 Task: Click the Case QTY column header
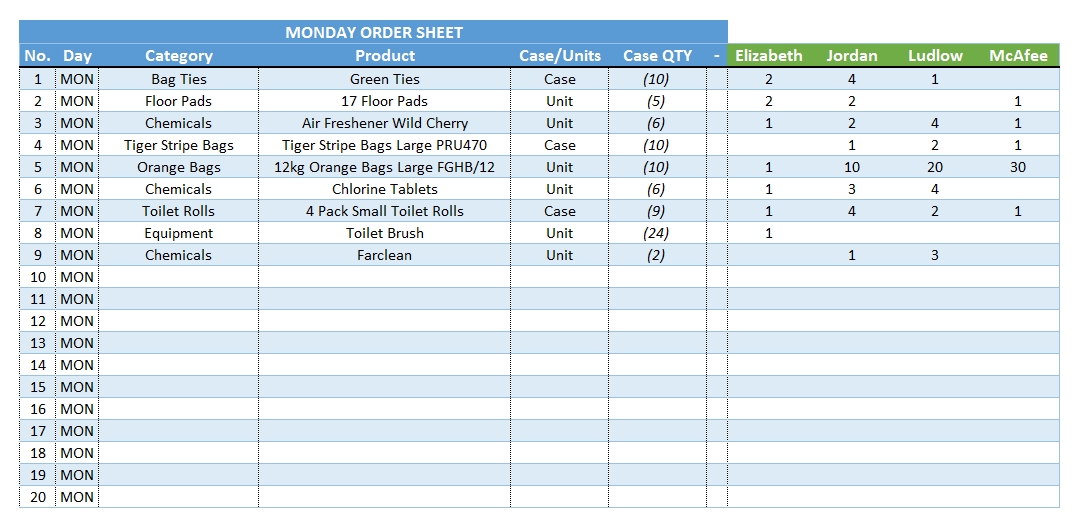pos(657,56)
